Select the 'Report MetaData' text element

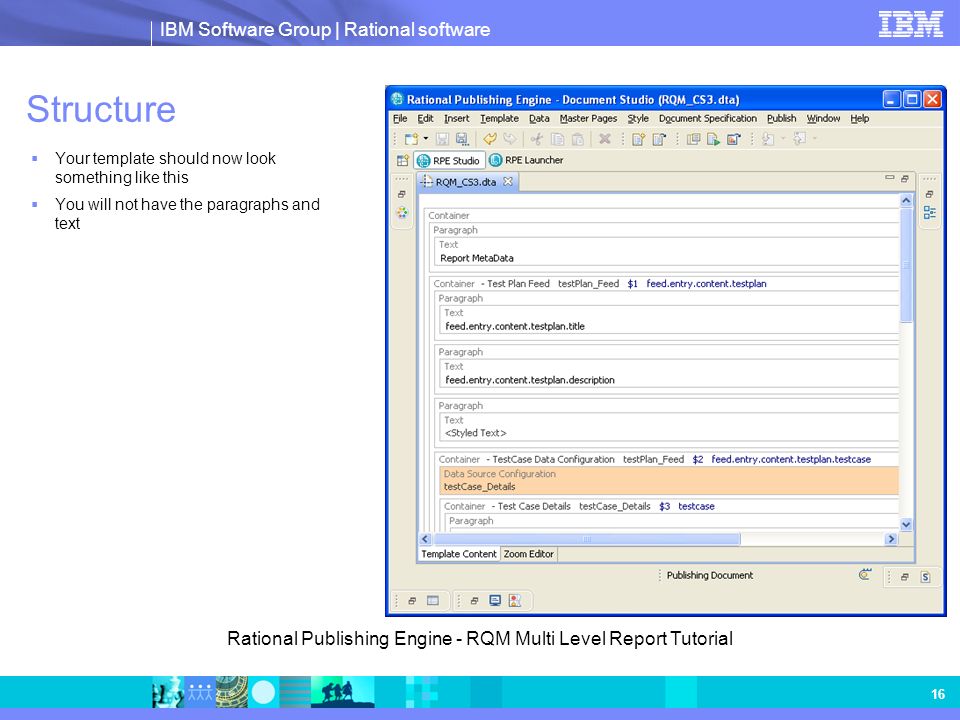coord(477,258)
